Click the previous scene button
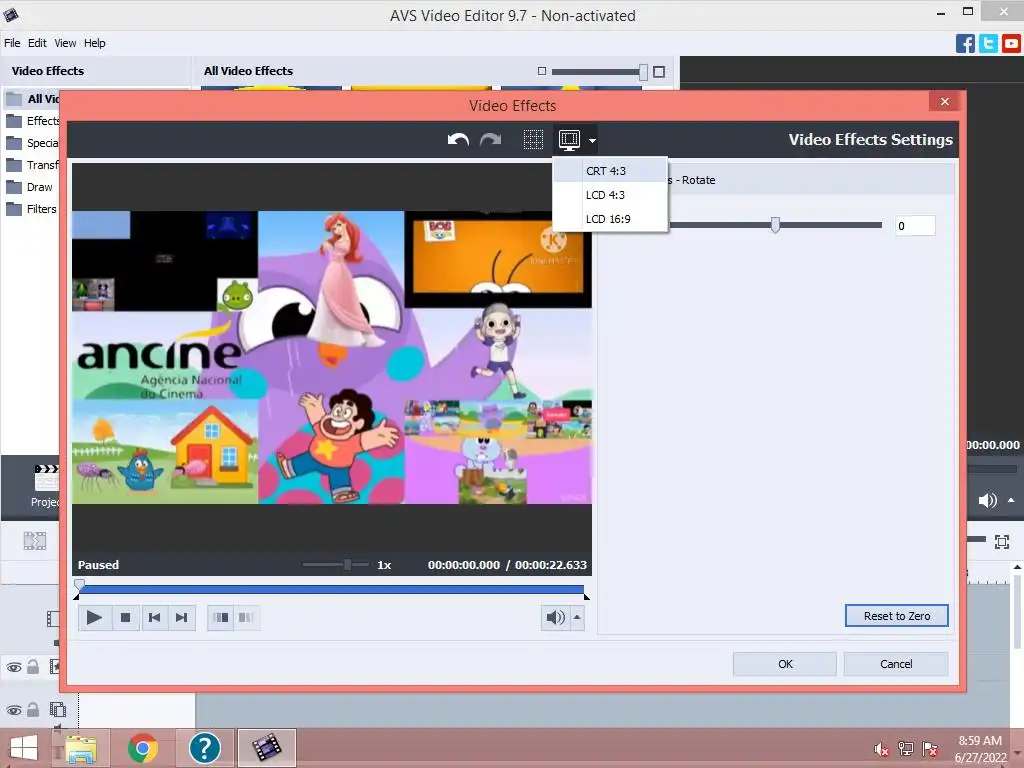 point(221,617)
